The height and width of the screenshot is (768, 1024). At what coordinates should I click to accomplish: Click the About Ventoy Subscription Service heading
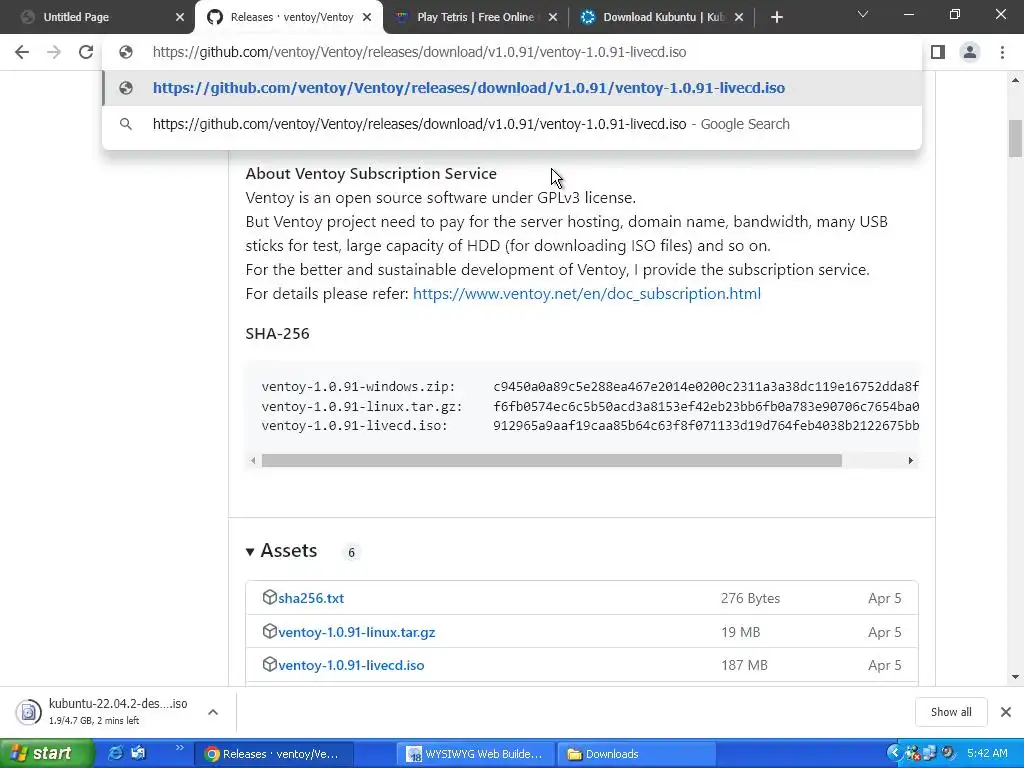(371, 174)
